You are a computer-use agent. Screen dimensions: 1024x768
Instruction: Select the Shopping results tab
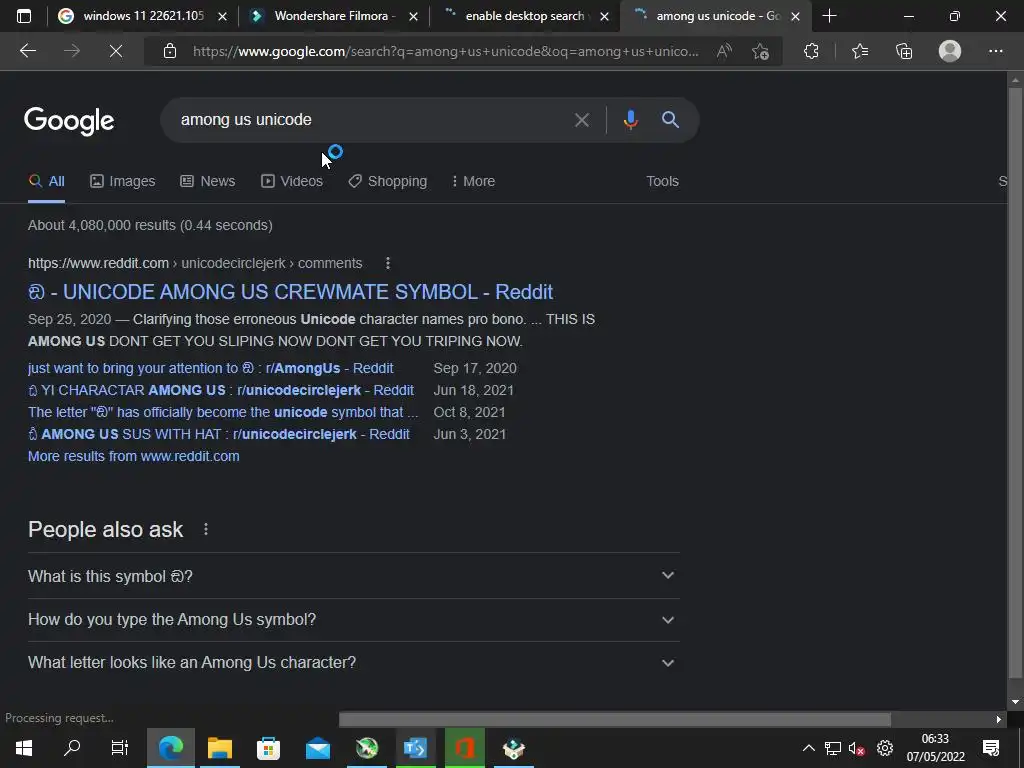[x=387, y=181]
